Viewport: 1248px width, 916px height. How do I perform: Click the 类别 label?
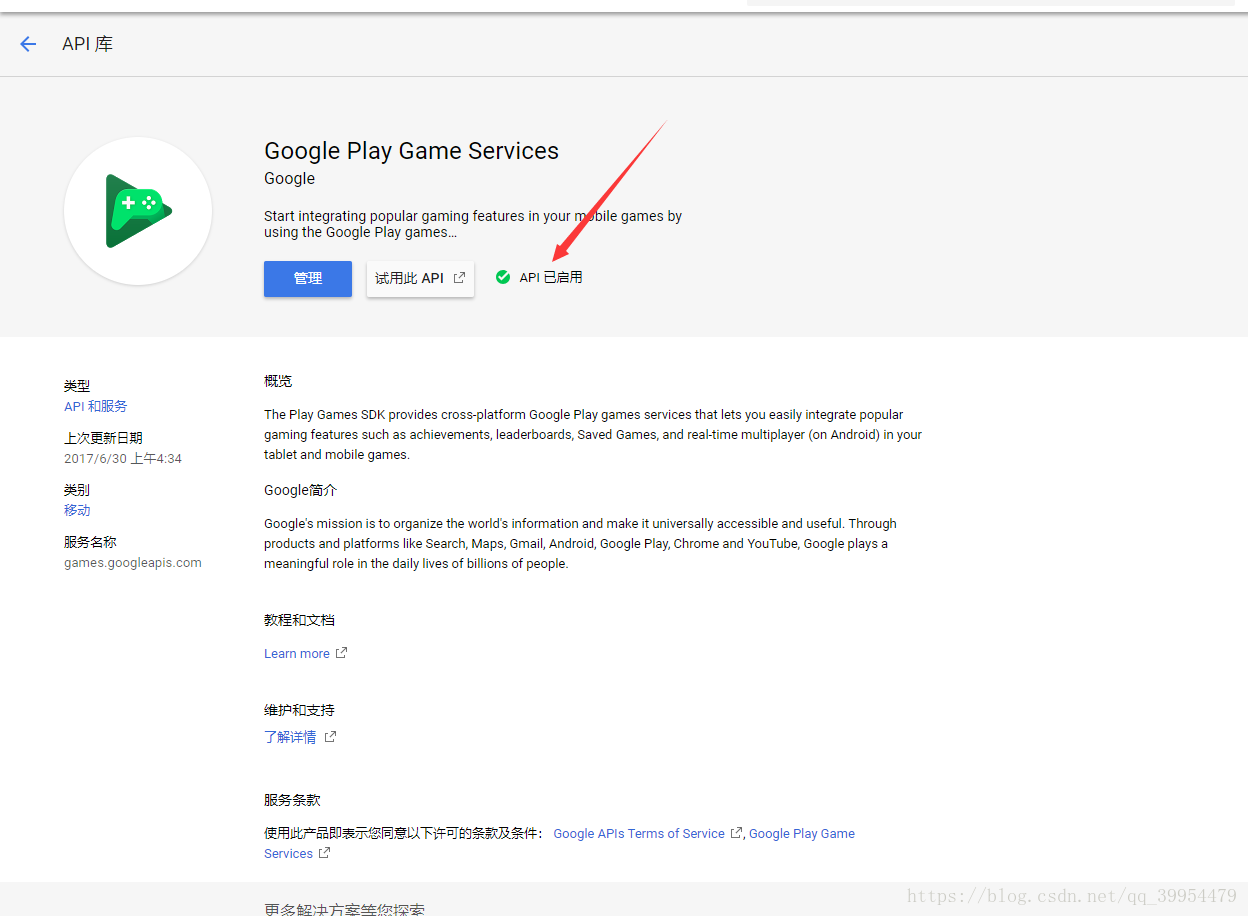77,490
